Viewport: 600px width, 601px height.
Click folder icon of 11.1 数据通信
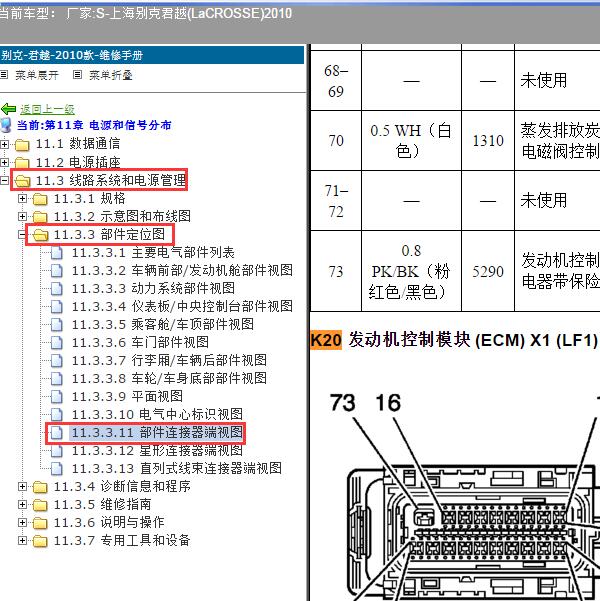tap(22, 145)
